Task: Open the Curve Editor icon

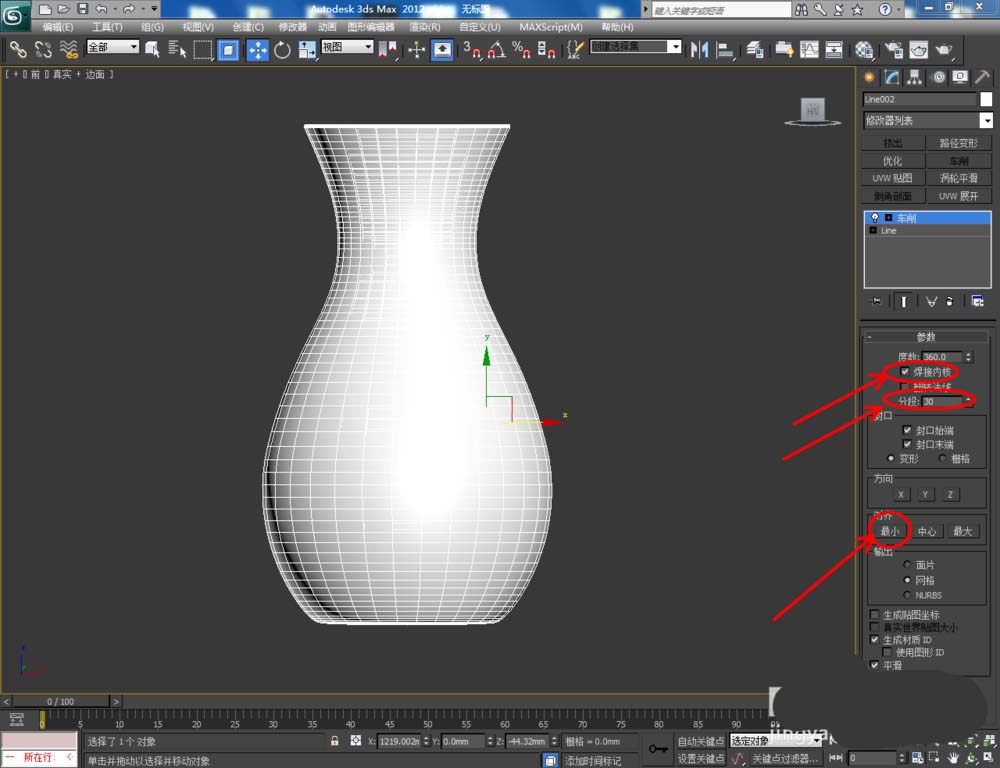Action: coord(809,49)
